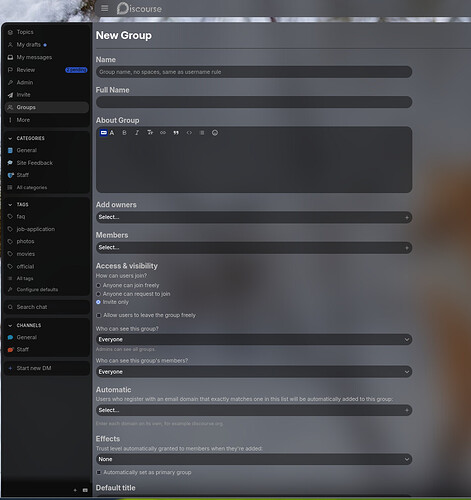Insert a hyperlink using the link icon
Viewport: 471px width, 500px height.
(x=163, y=133)
